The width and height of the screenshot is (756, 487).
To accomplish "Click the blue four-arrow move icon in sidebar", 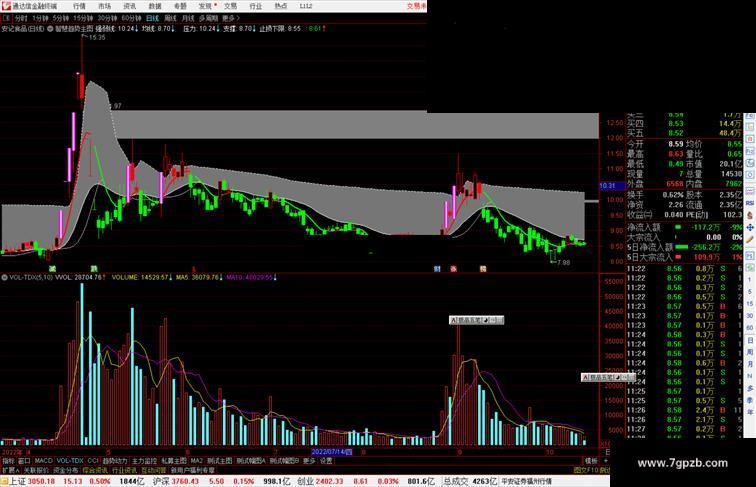I will 750,227.
